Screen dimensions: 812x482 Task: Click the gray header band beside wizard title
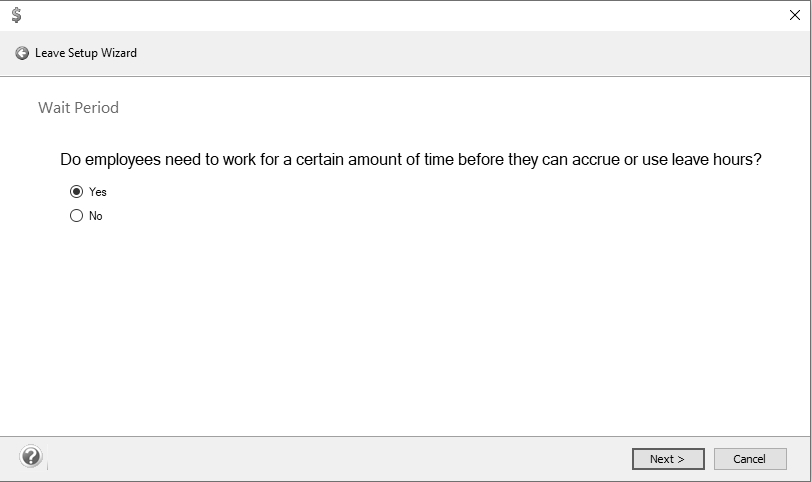point(466,53)
